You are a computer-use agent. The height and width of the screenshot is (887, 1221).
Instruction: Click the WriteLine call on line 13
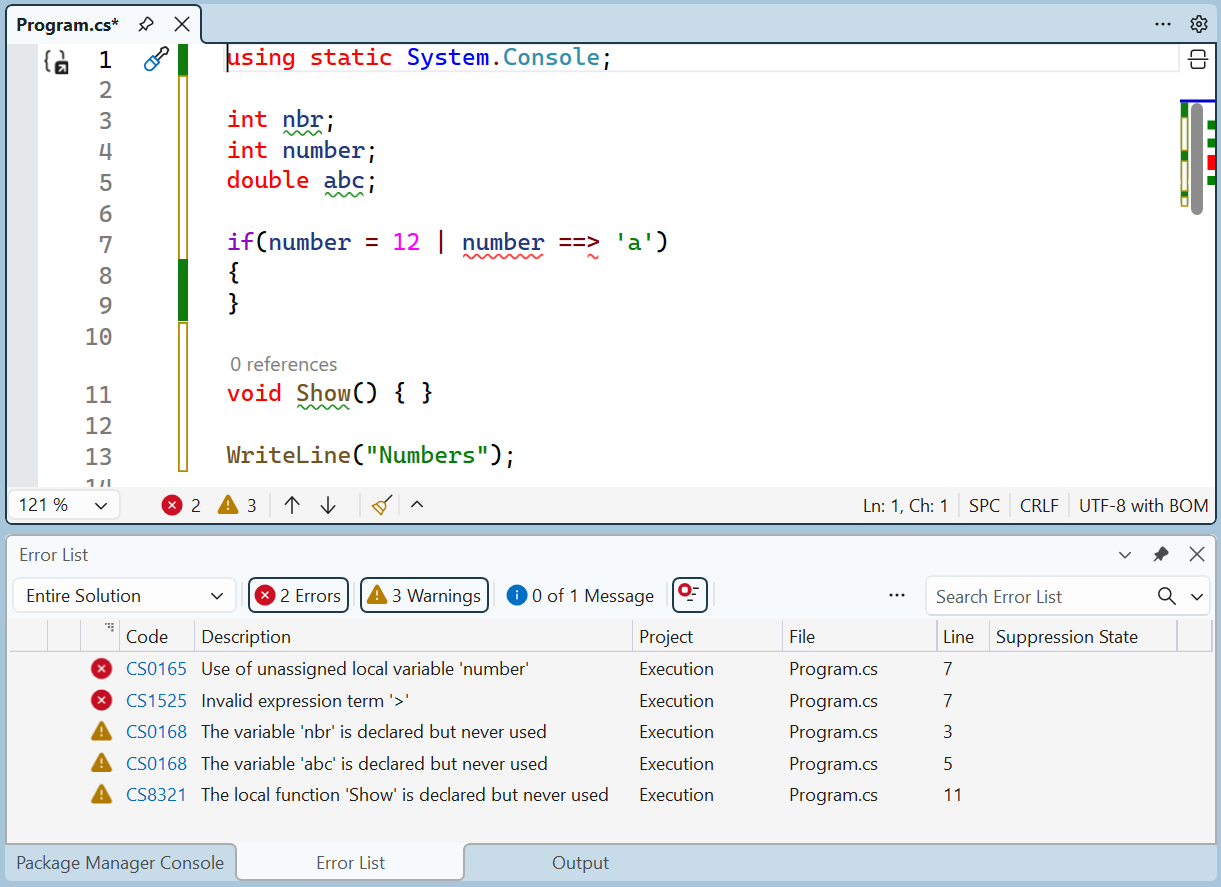tap(288, 456)
